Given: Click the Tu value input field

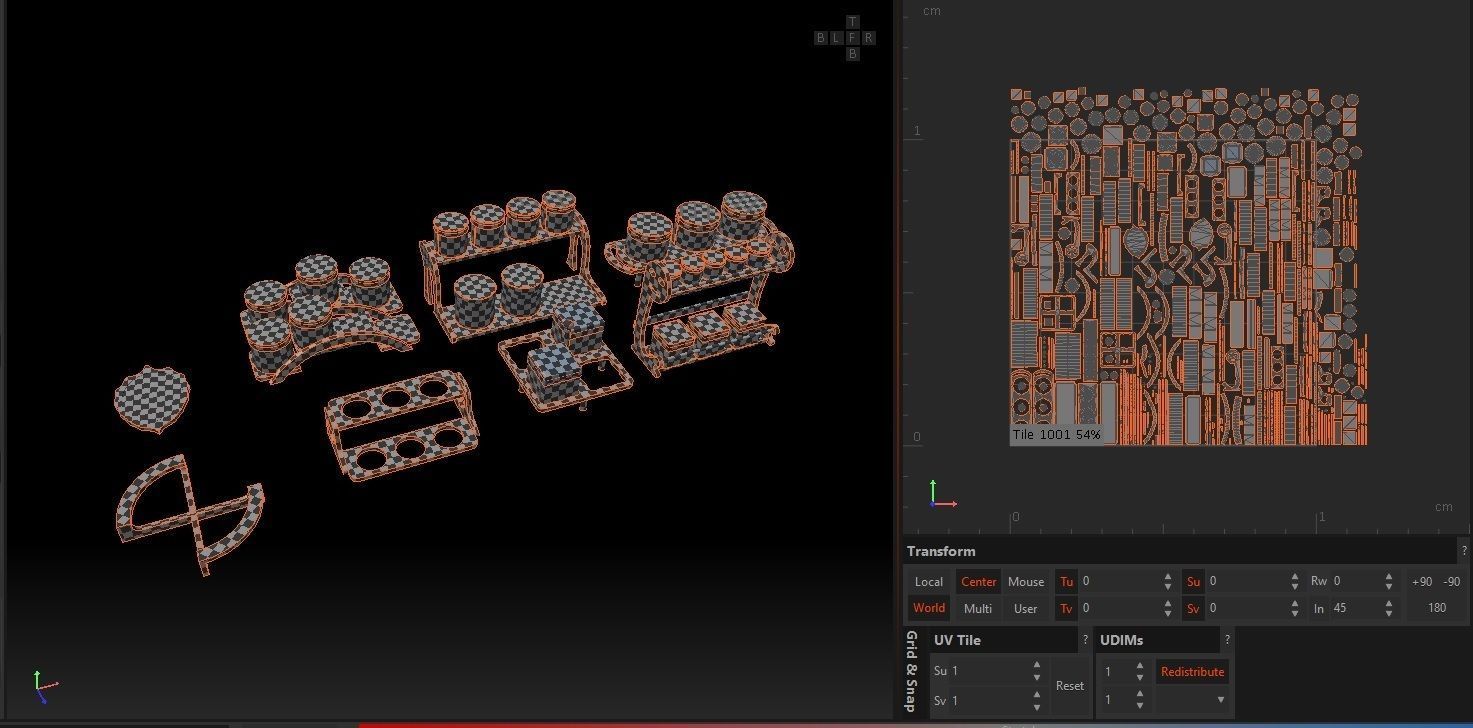Looking at the screenshot, I should pos(1119,582).
